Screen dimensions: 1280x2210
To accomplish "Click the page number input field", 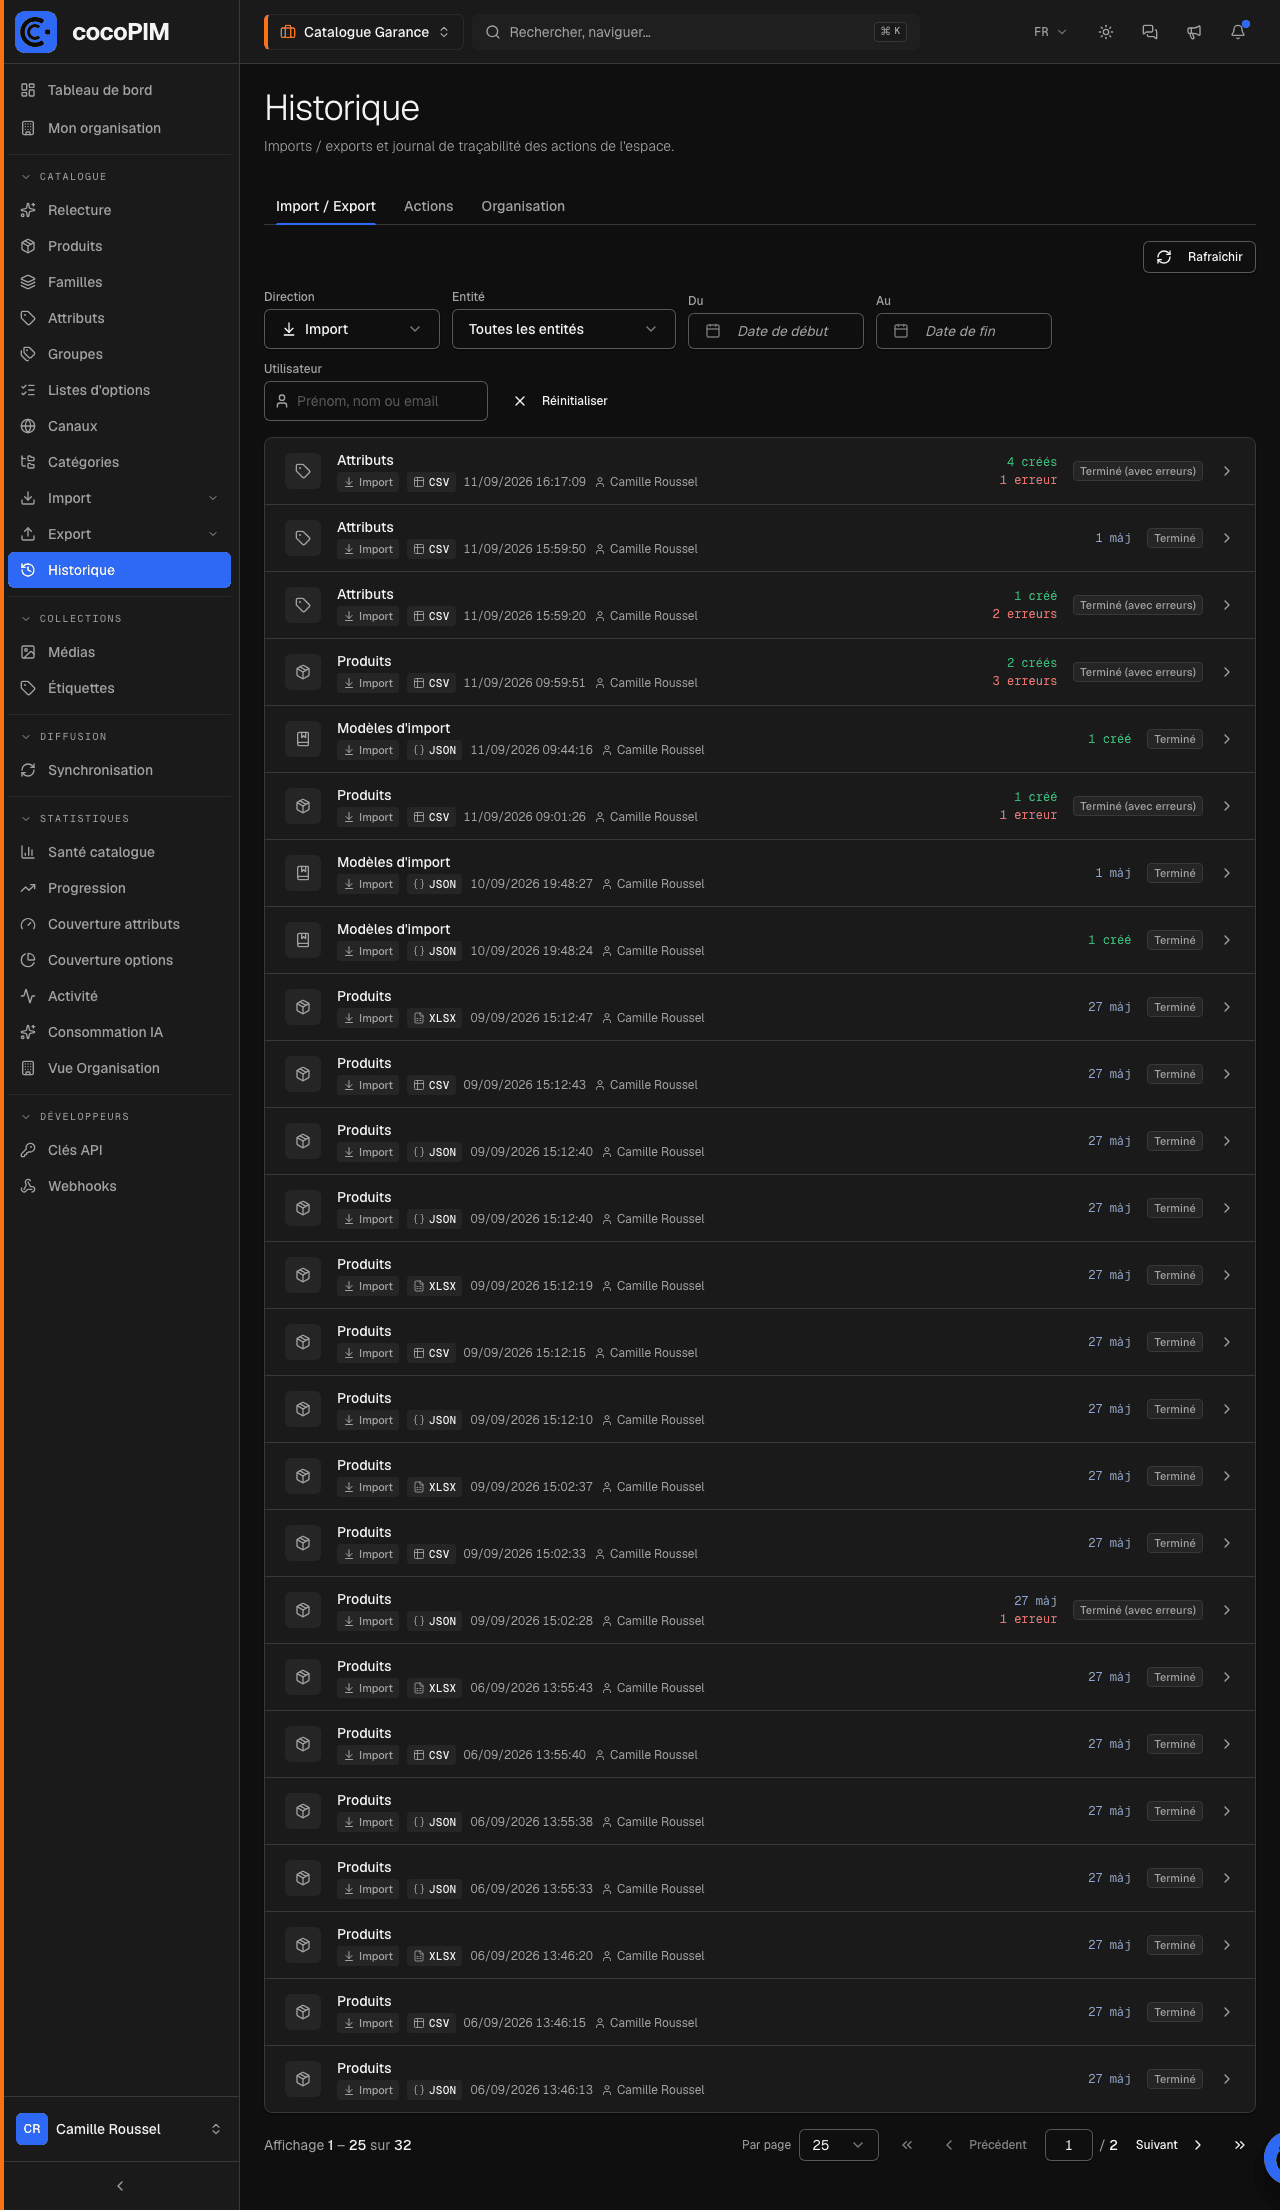I will point(1069,2145).
